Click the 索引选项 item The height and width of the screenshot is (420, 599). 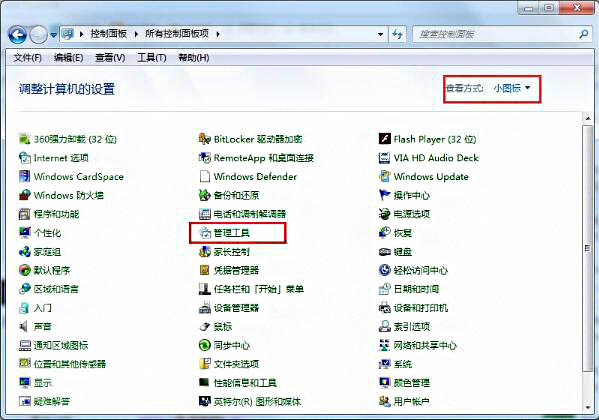[x=404, y=326]
